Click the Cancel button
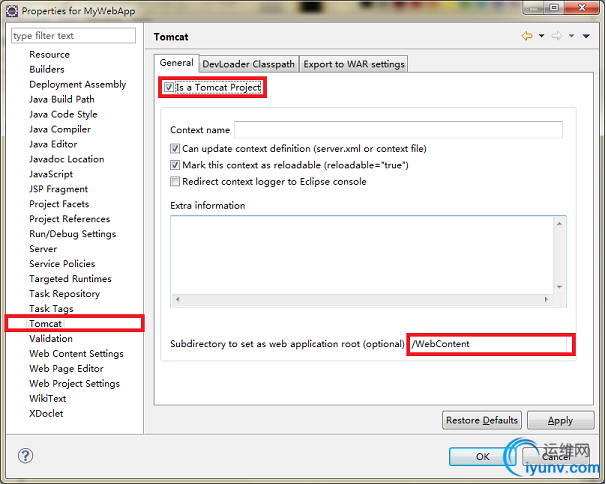606x484 pixels. tap(556, 457)
